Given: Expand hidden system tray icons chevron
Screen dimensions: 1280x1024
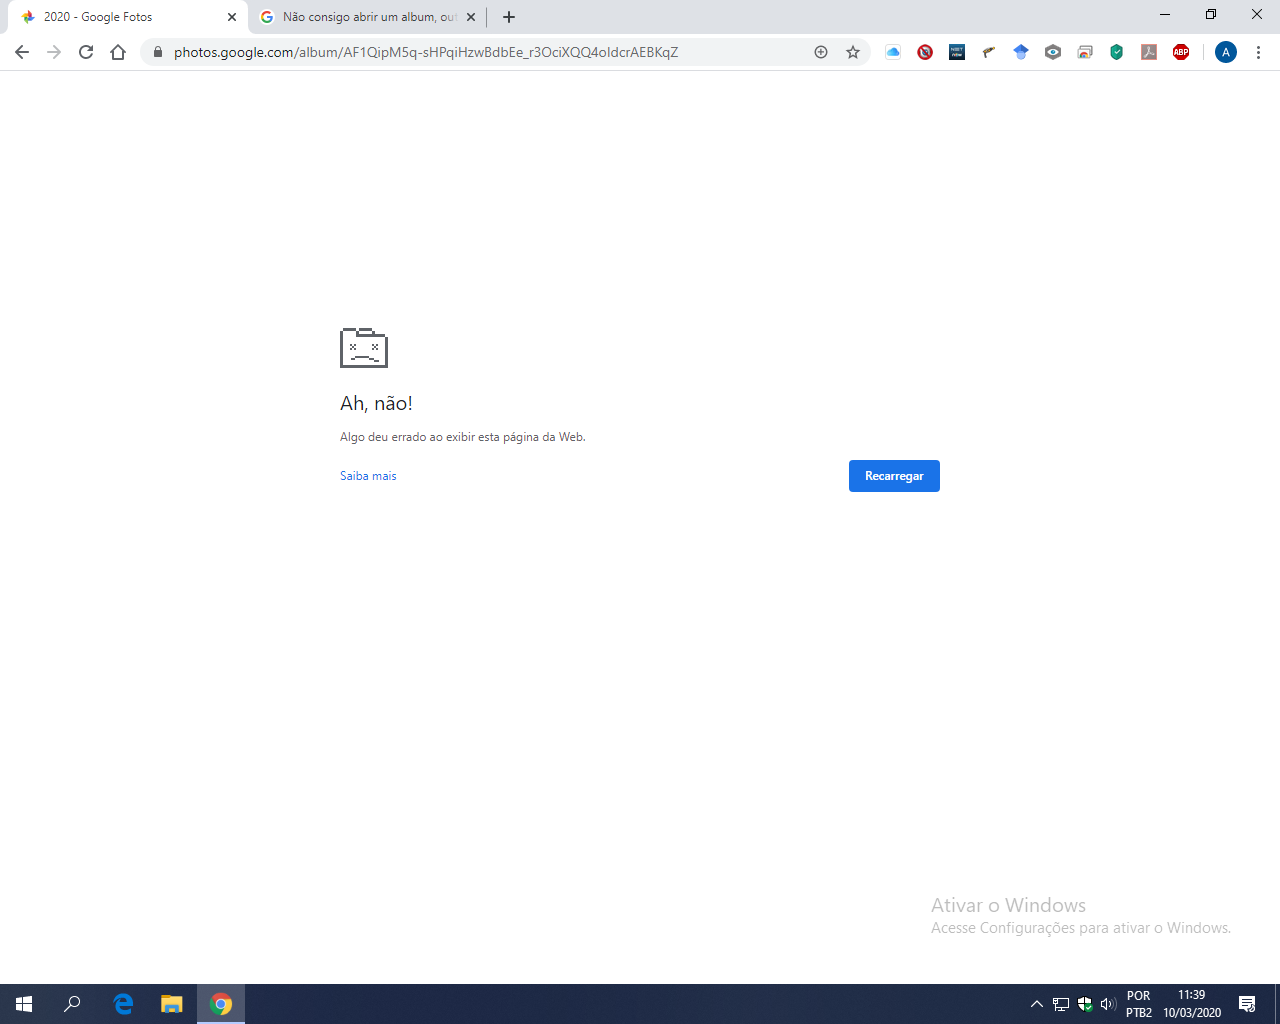Looking at the screenshot, I should 1037,1004.
